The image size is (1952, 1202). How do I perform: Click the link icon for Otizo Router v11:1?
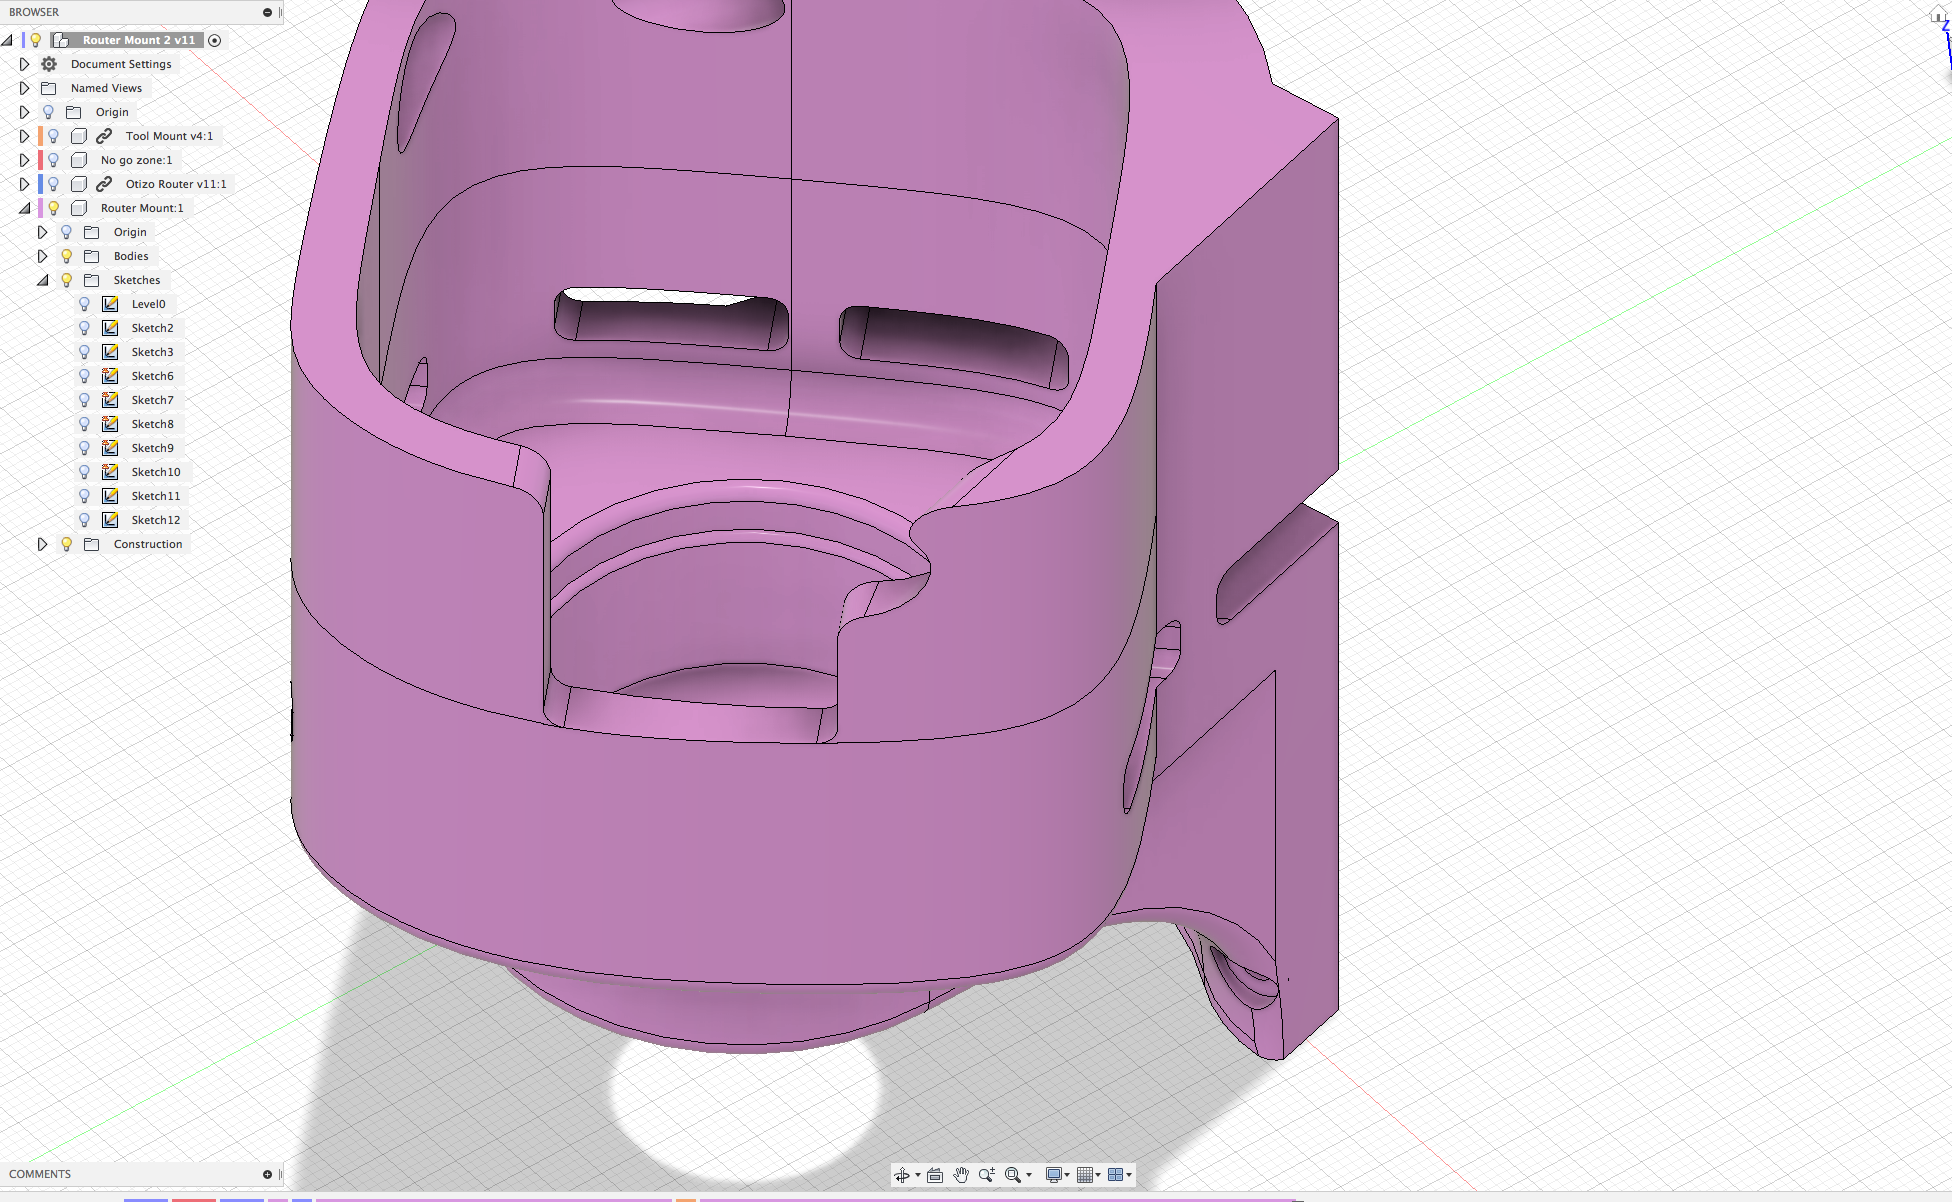pos(104,184)
